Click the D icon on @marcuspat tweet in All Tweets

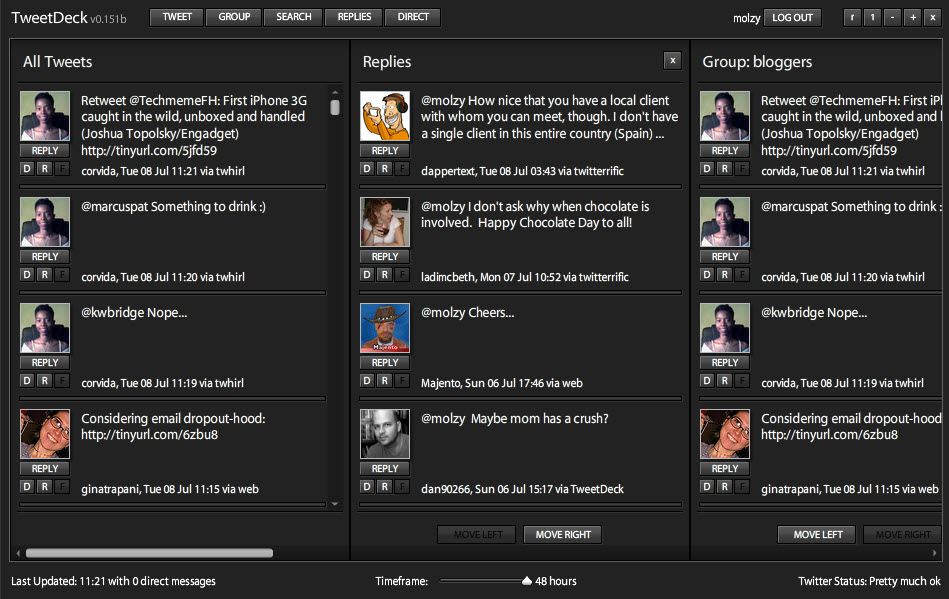click(27, 275)
